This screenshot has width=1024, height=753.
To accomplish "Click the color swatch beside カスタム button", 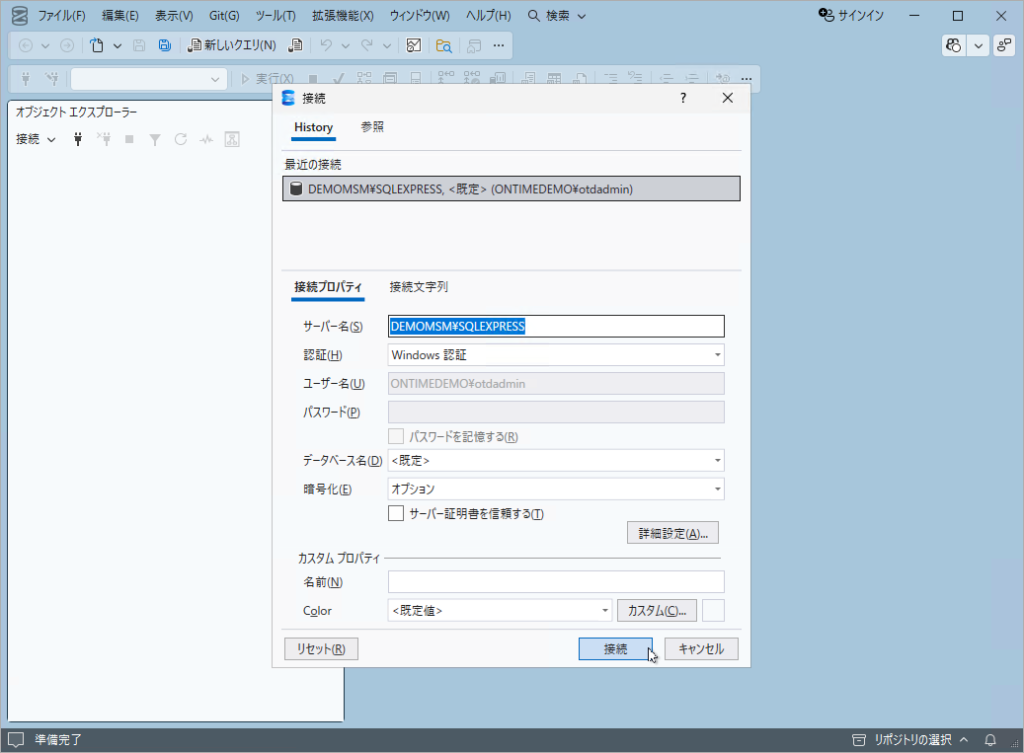I will tap(713, 610).
